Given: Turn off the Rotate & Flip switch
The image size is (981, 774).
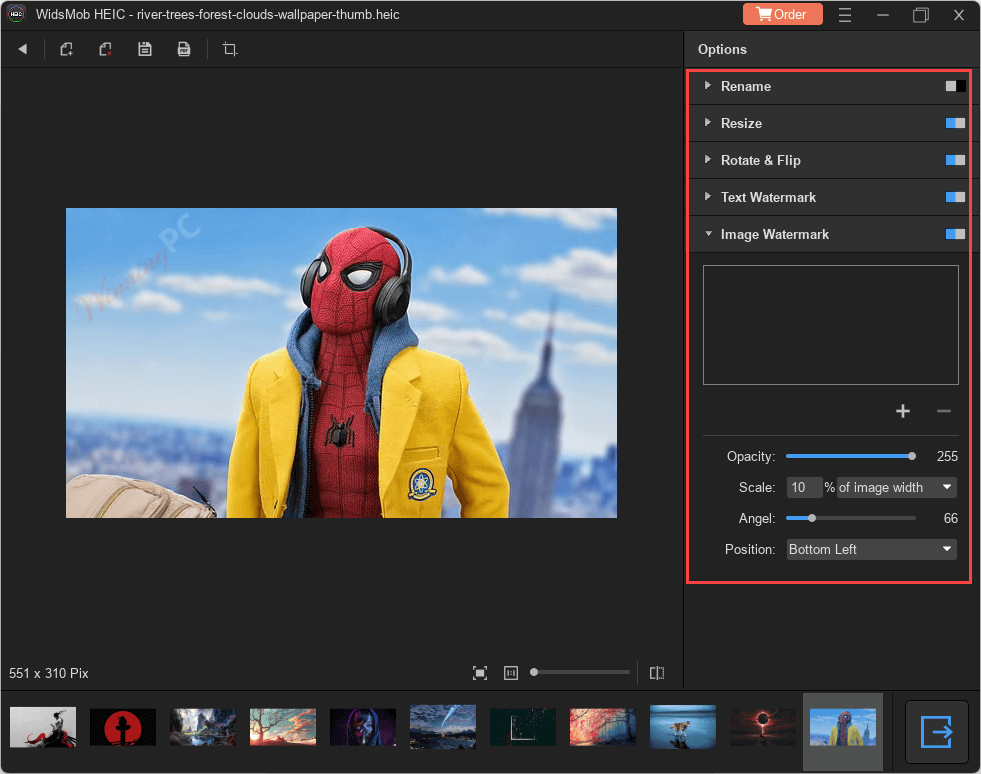Looking at the screenshot, I should [955, 160].
